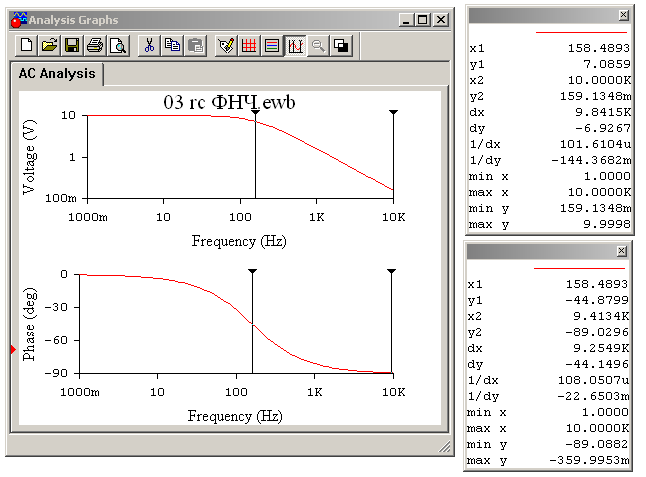Click the x2 value 9.4134K

tap(601, 316)
